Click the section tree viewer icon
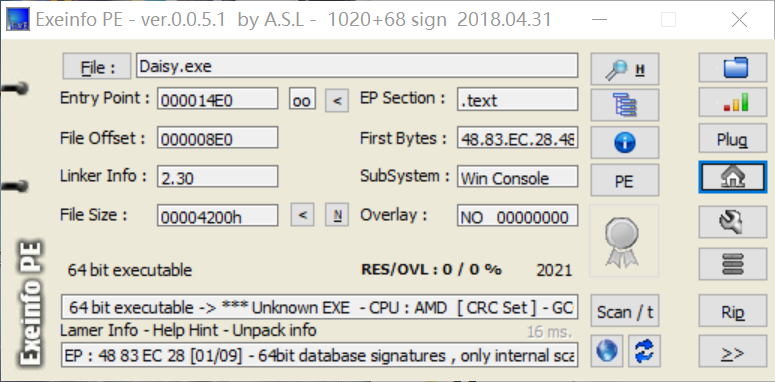The width and height of the screenshot is (775, 382). [x=625, y=105]
